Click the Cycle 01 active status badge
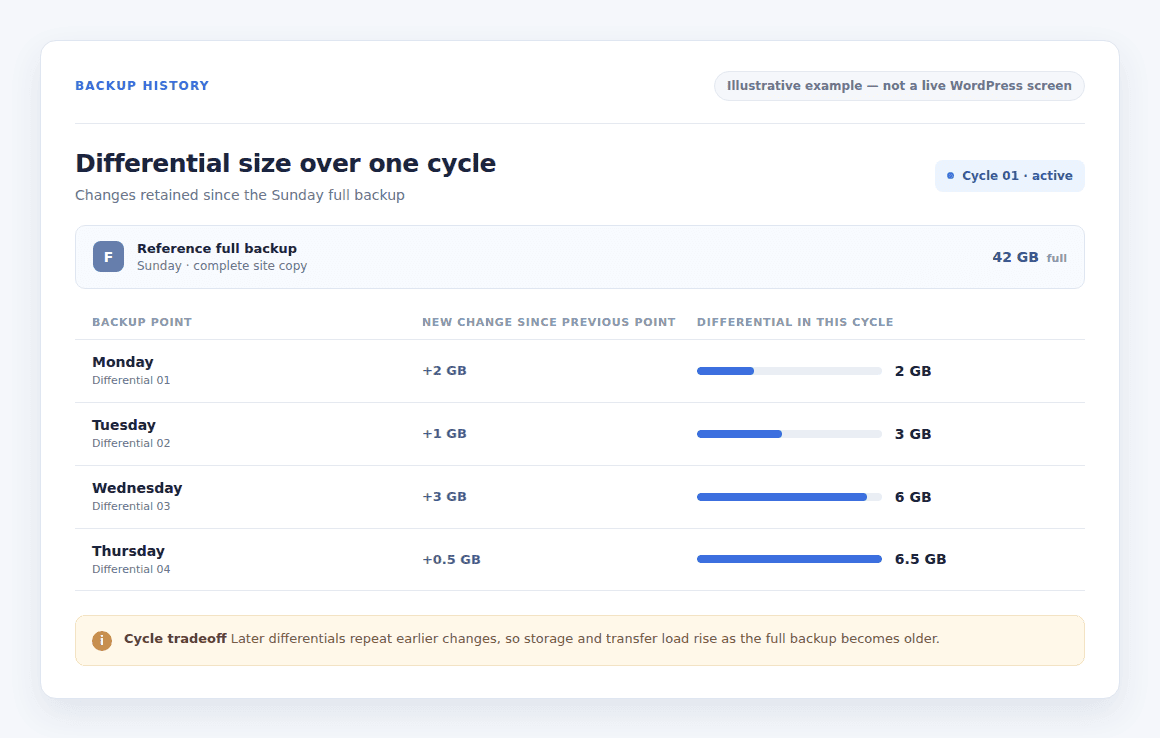Image resolution: width=1160 pixels, height=738 pixels. tap(1009, 176)
